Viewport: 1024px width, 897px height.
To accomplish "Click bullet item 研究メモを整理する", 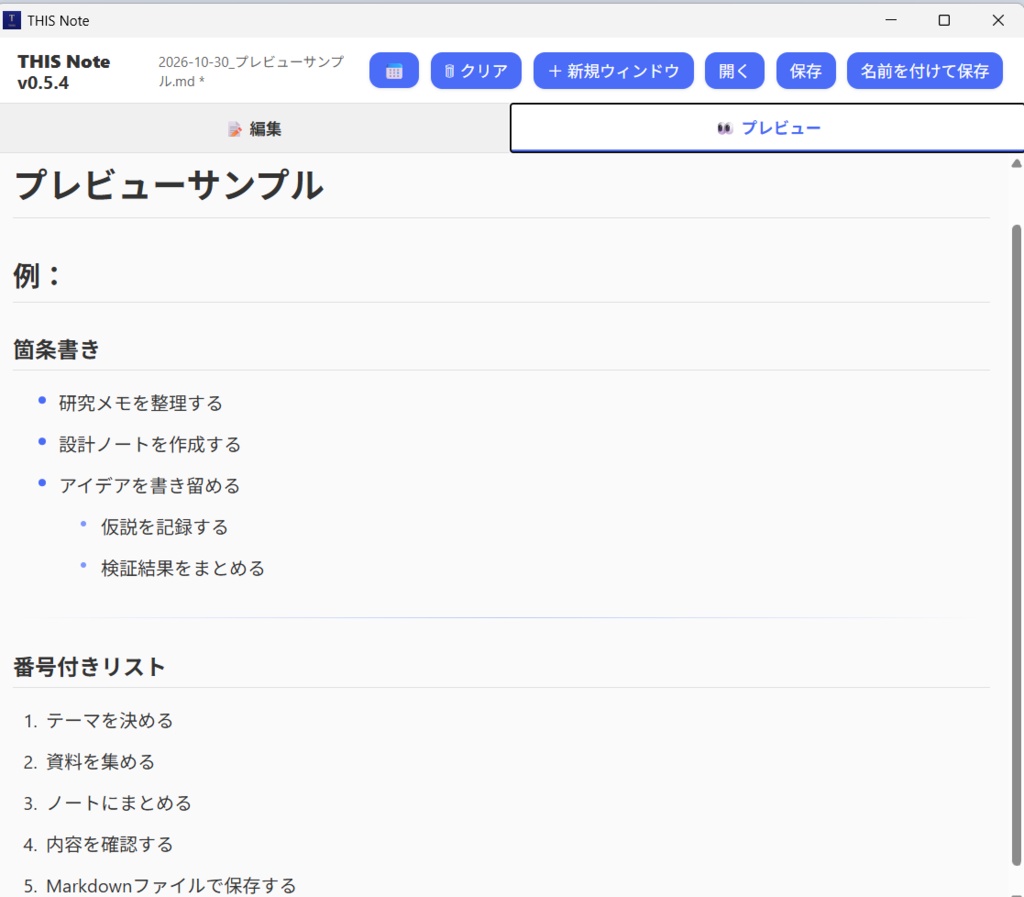I will coord(140,403).
